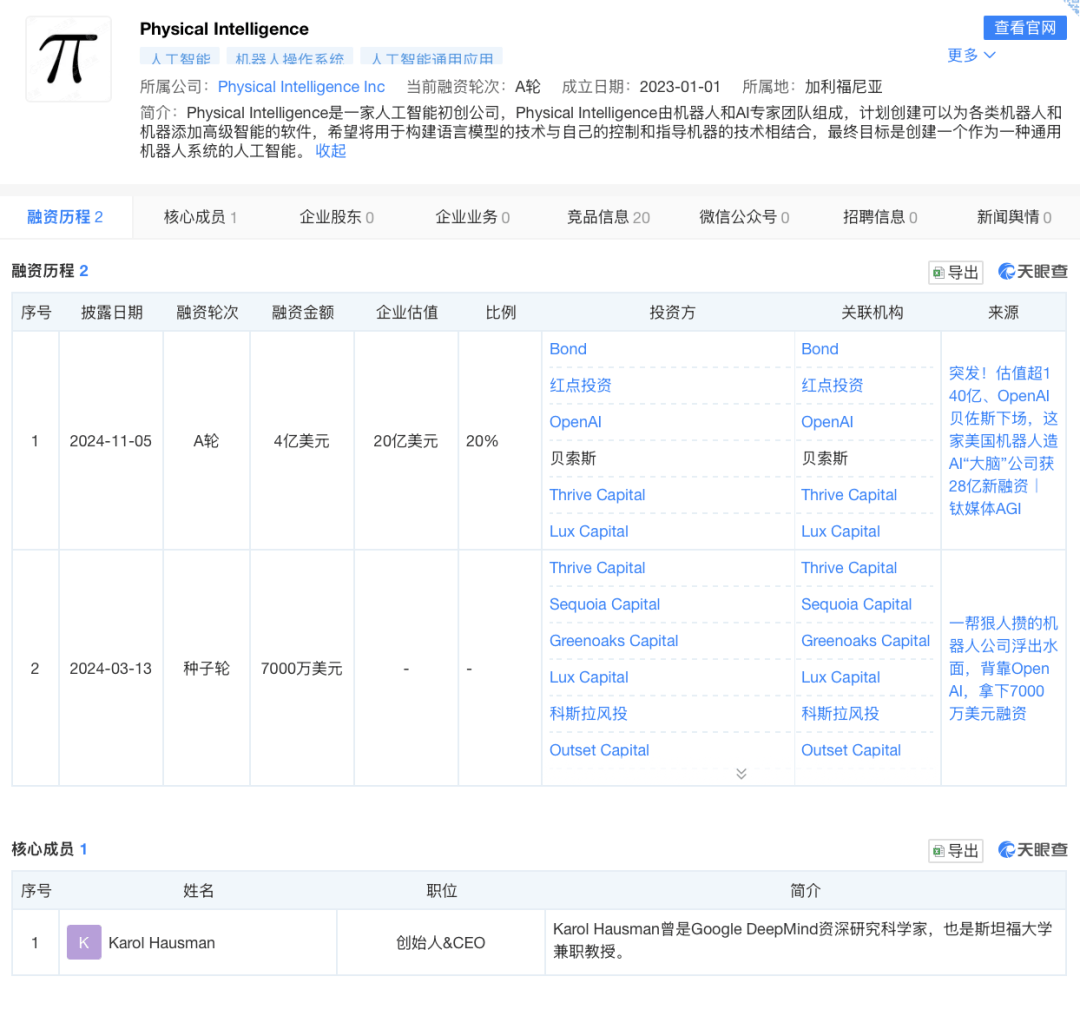Open the 更多 dropdown
This screenshot has width=1080, height=1016.
click(x=971, y=55)
